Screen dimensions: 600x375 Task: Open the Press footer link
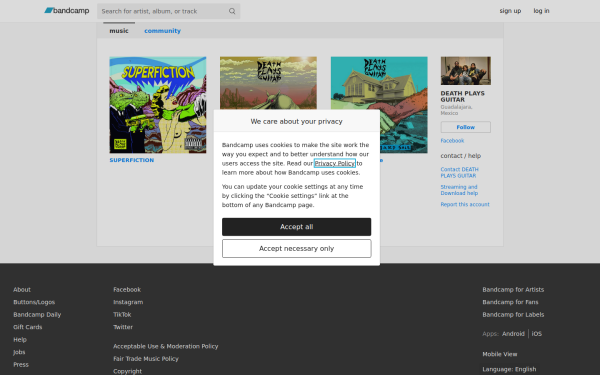[21, 364]
